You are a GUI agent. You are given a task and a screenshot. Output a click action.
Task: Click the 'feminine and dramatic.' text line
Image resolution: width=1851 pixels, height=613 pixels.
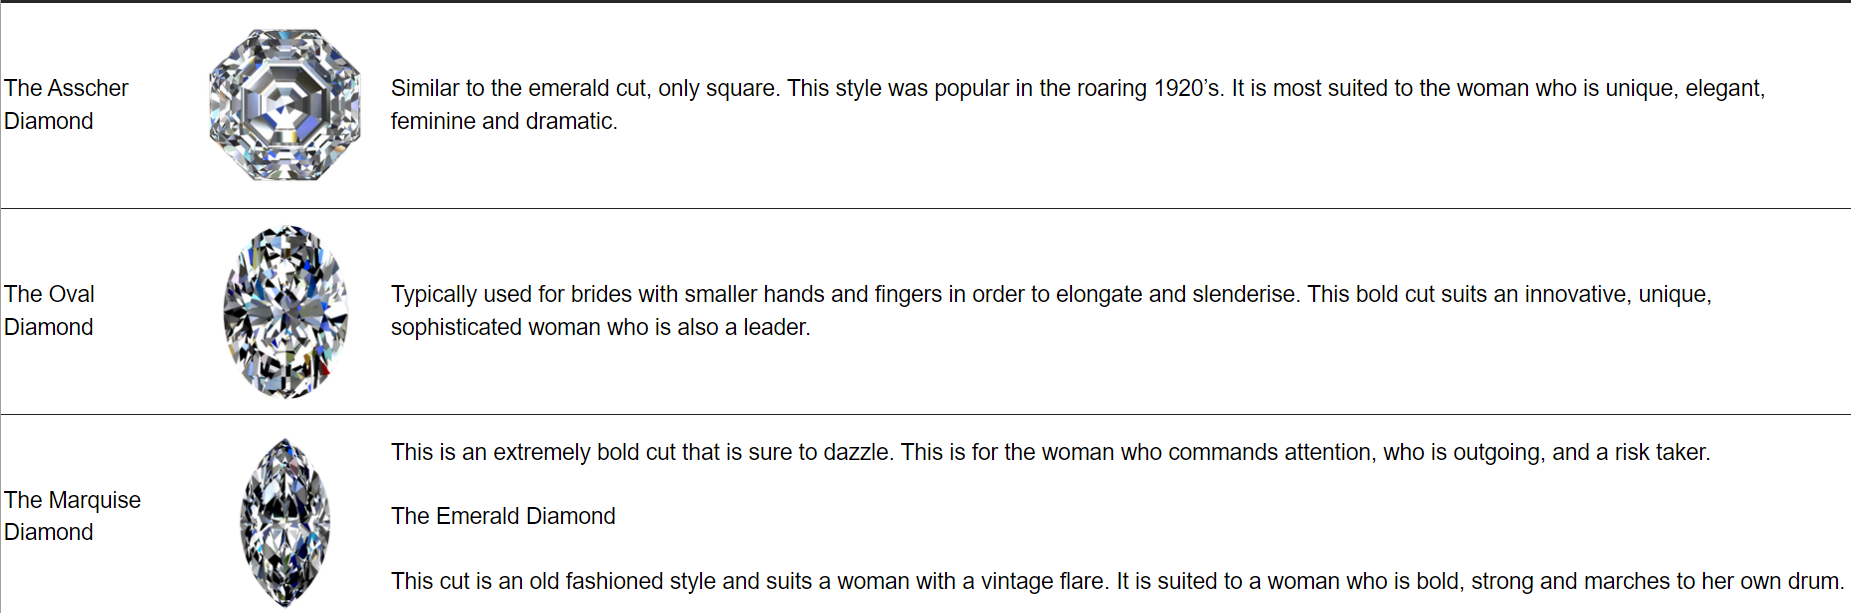[x=504, y=121]
